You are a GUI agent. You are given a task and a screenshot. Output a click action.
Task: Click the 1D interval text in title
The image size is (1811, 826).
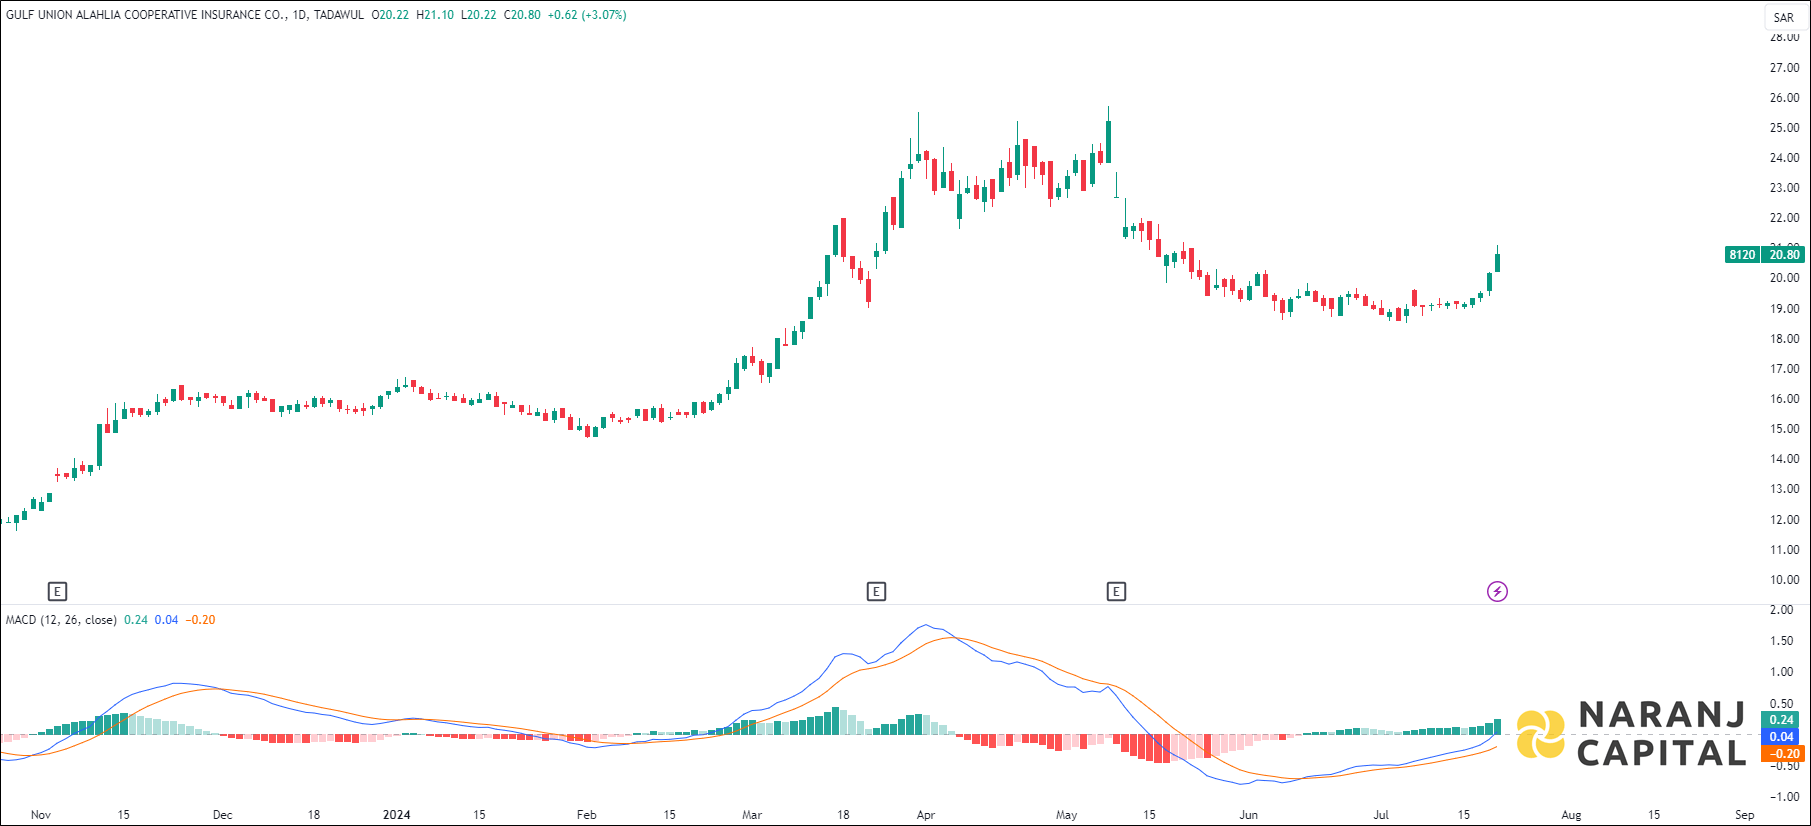[300, 15]
